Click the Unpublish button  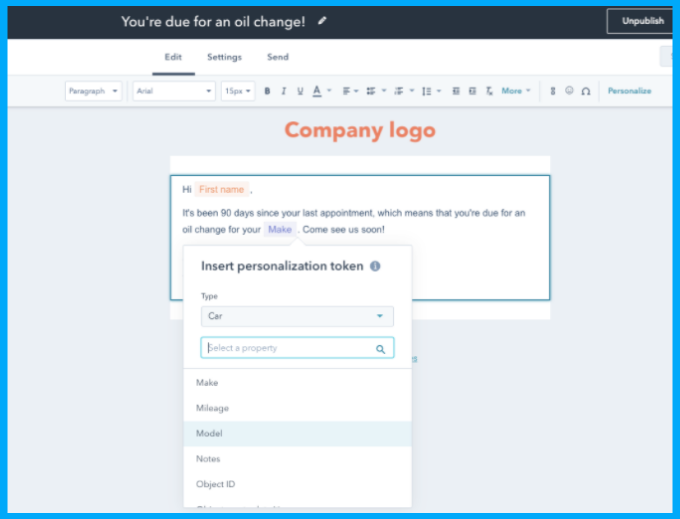[x=642, y=21]
